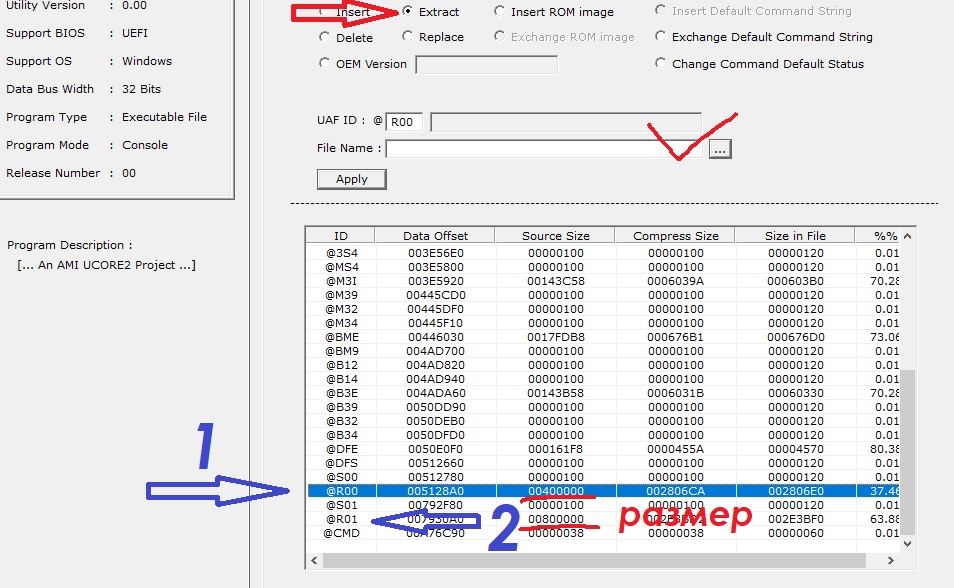Select the @DFE row
Viewport: 954px width, 588px height.
click(604, 449)
